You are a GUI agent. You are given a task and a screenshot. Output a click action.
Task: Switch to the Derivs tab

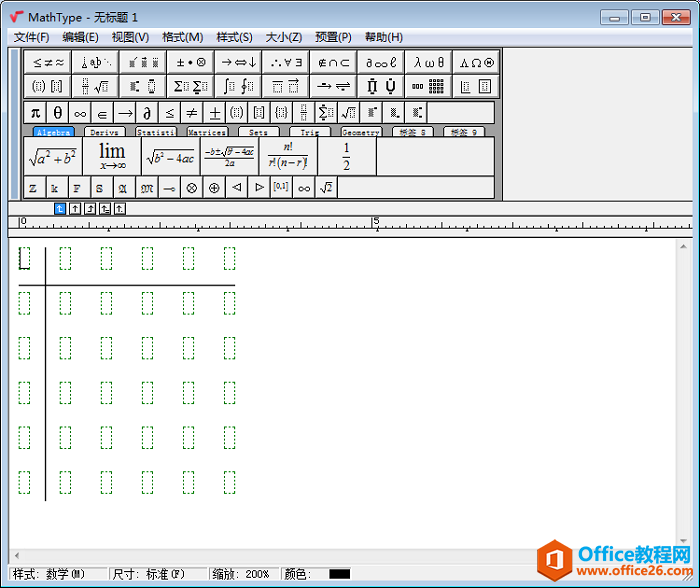click(104, 132)
